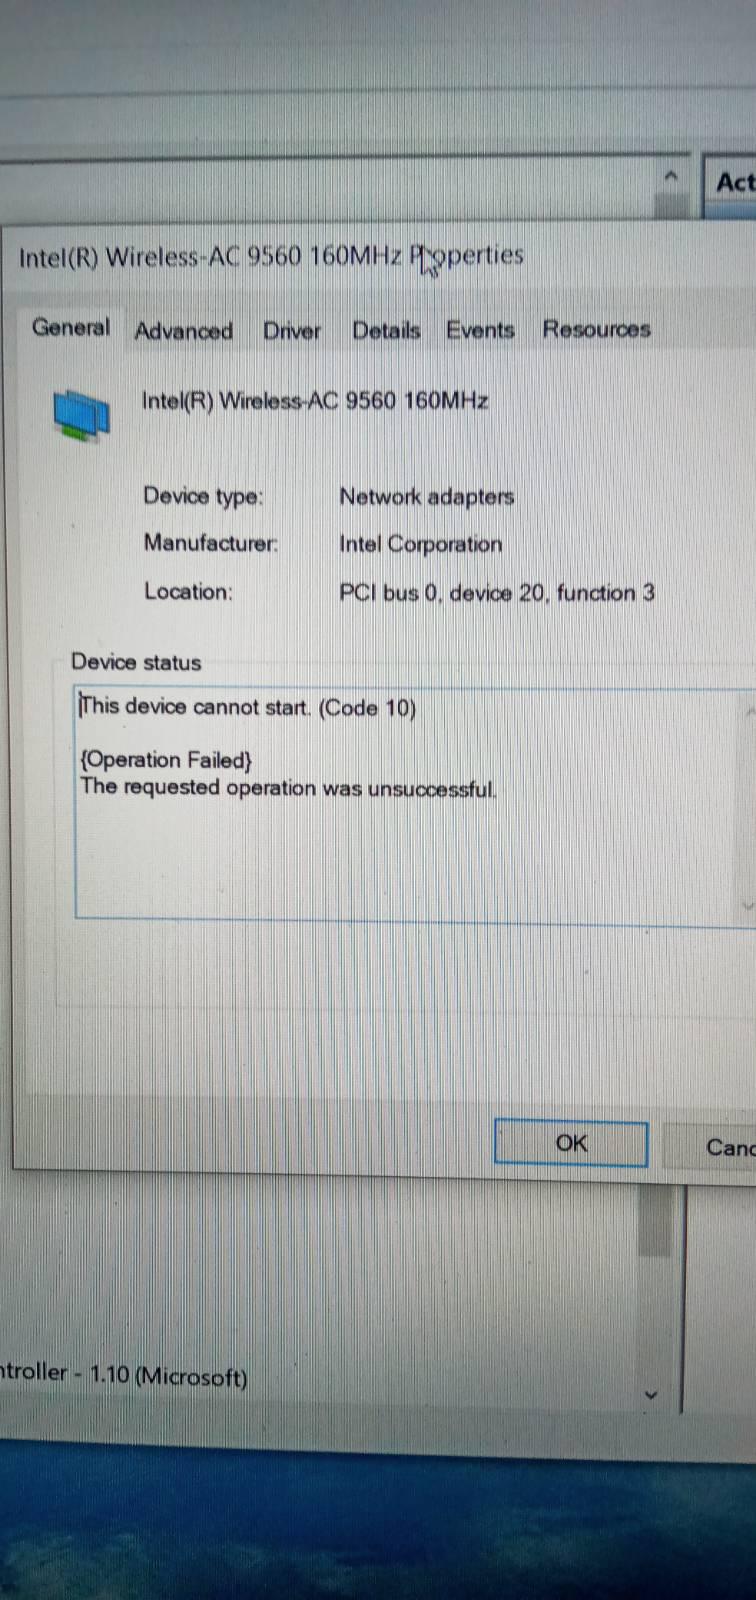Click the up arrow of background scrollbar

671,177
